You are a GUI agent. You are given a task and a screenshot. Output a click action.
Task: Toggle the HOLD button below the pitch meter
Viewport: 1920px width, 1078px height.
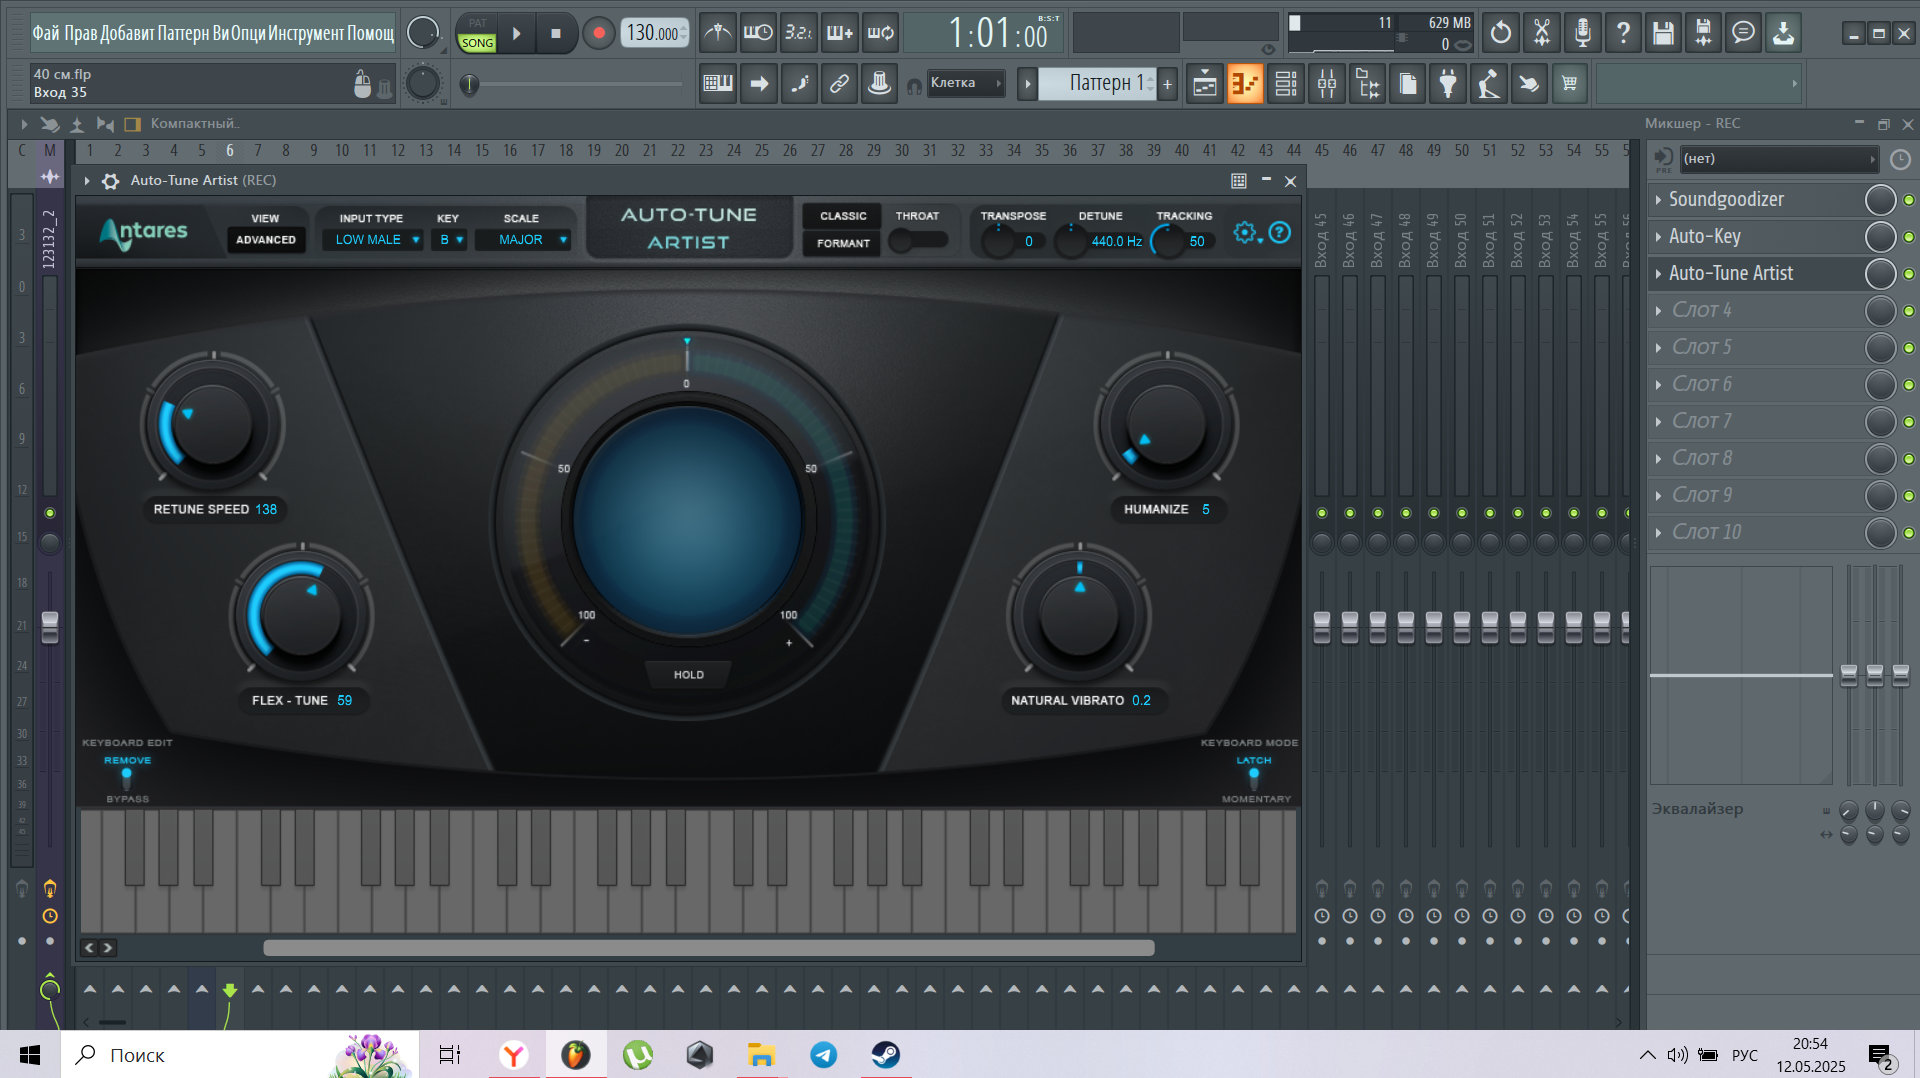(689, 675)
